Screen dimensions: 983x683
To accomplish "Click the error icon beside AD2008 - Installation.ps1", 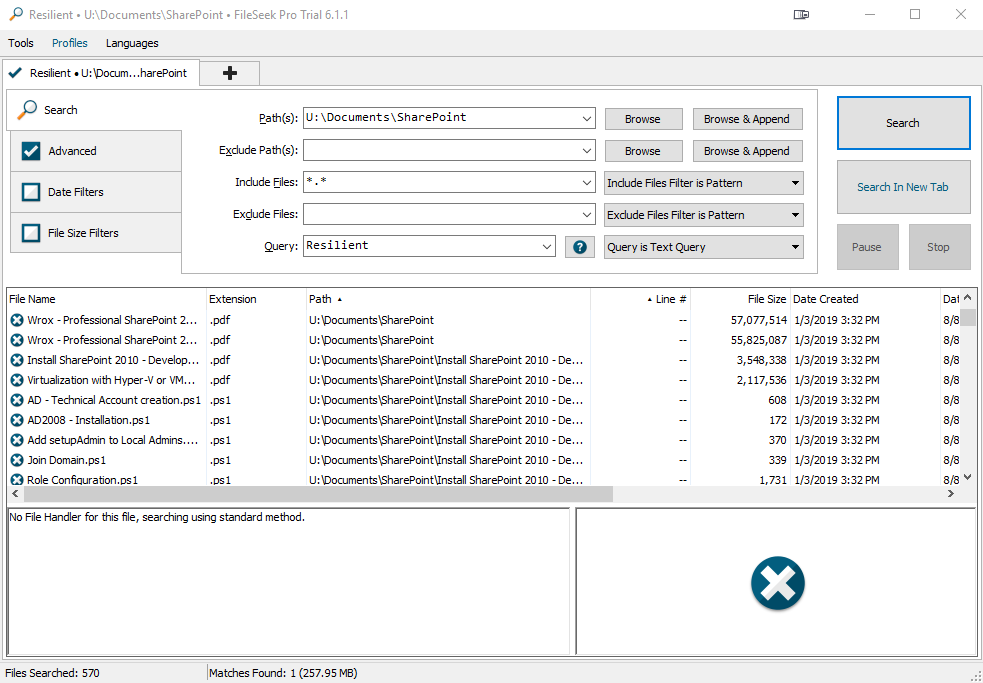I will tap(17, 420).
